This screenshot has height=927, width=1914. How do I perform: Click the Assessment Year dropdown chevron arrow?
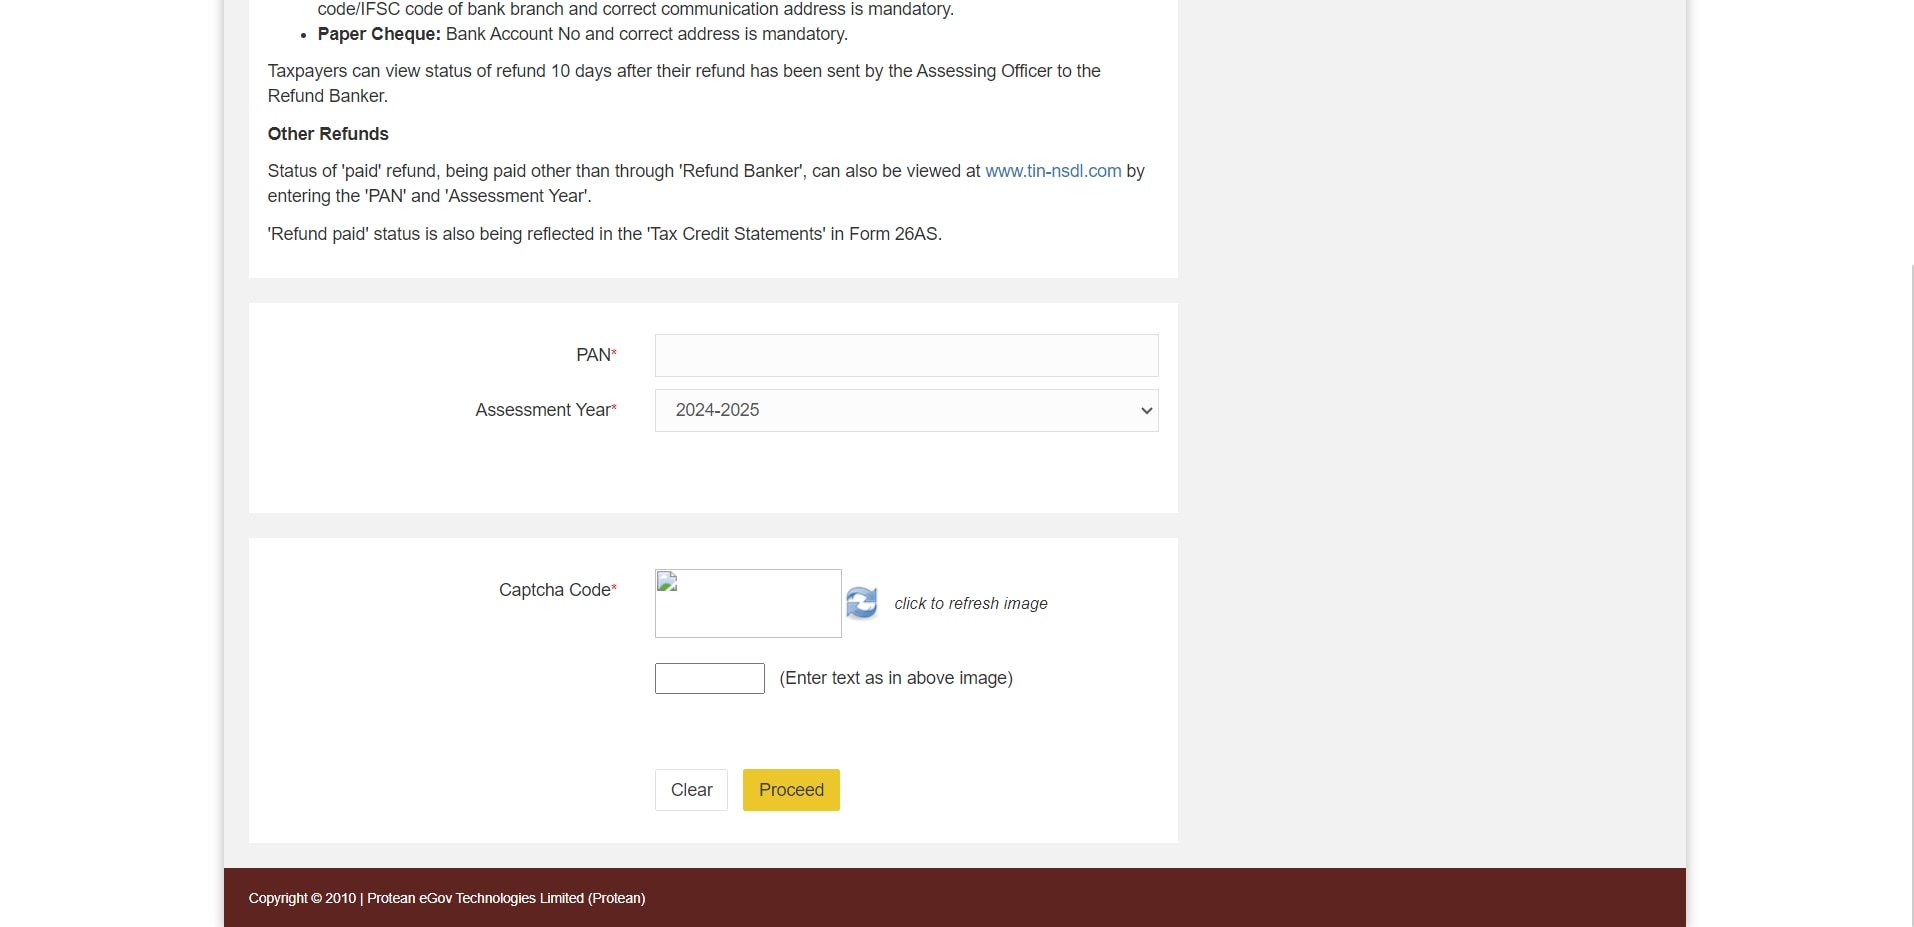pos(1146,411)
